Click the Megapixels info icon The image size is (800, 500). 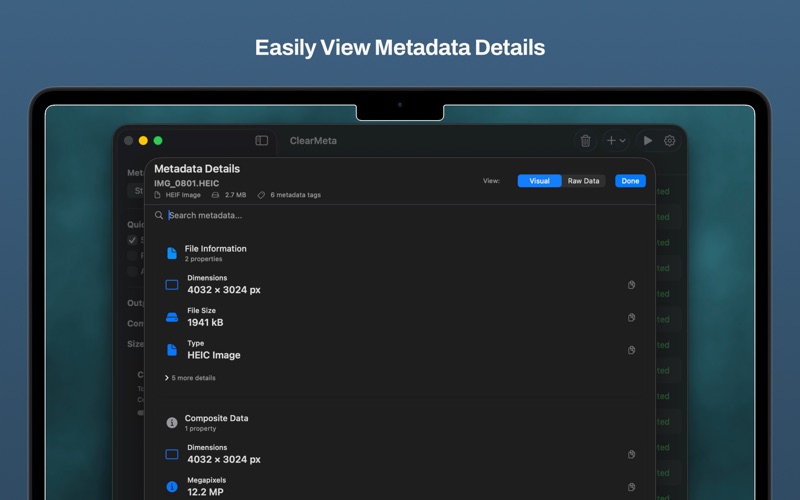[x=172, y=487]
